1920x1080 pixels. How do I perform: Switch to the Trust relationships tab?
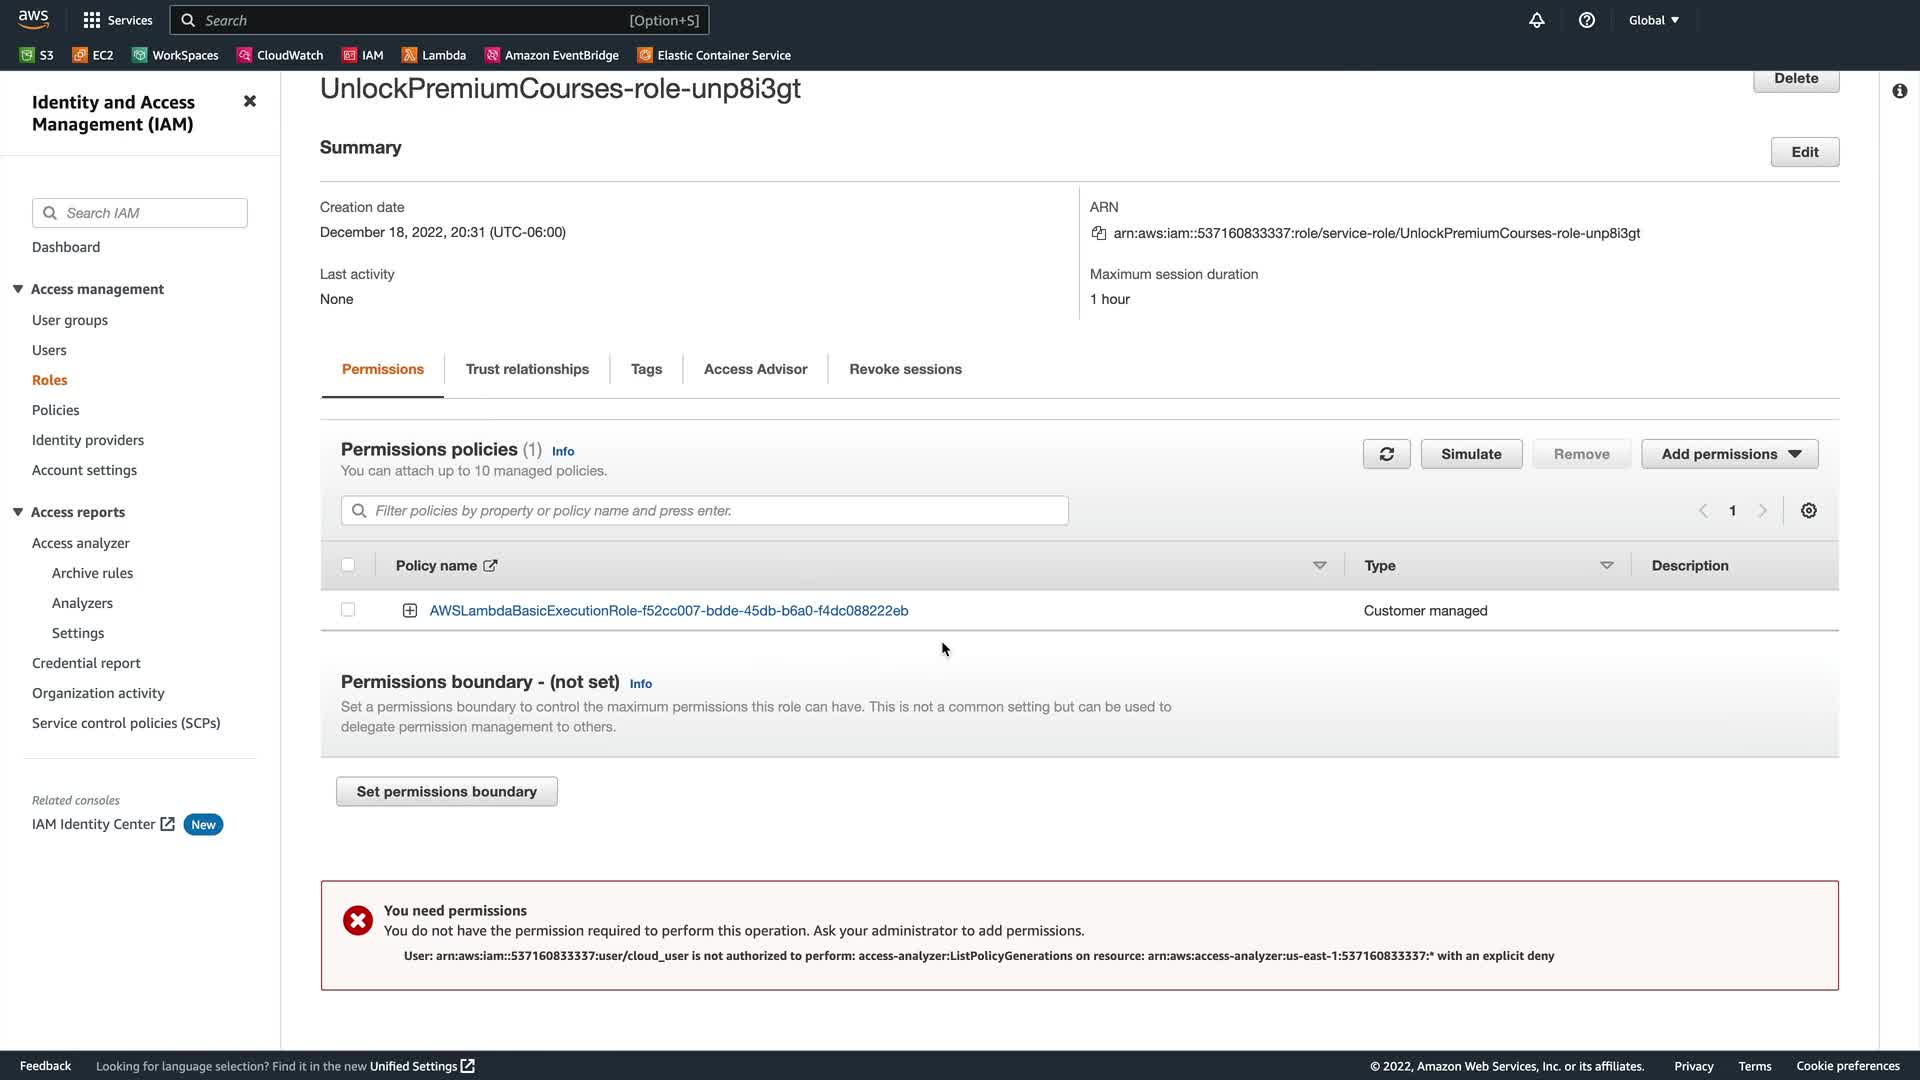527,369
